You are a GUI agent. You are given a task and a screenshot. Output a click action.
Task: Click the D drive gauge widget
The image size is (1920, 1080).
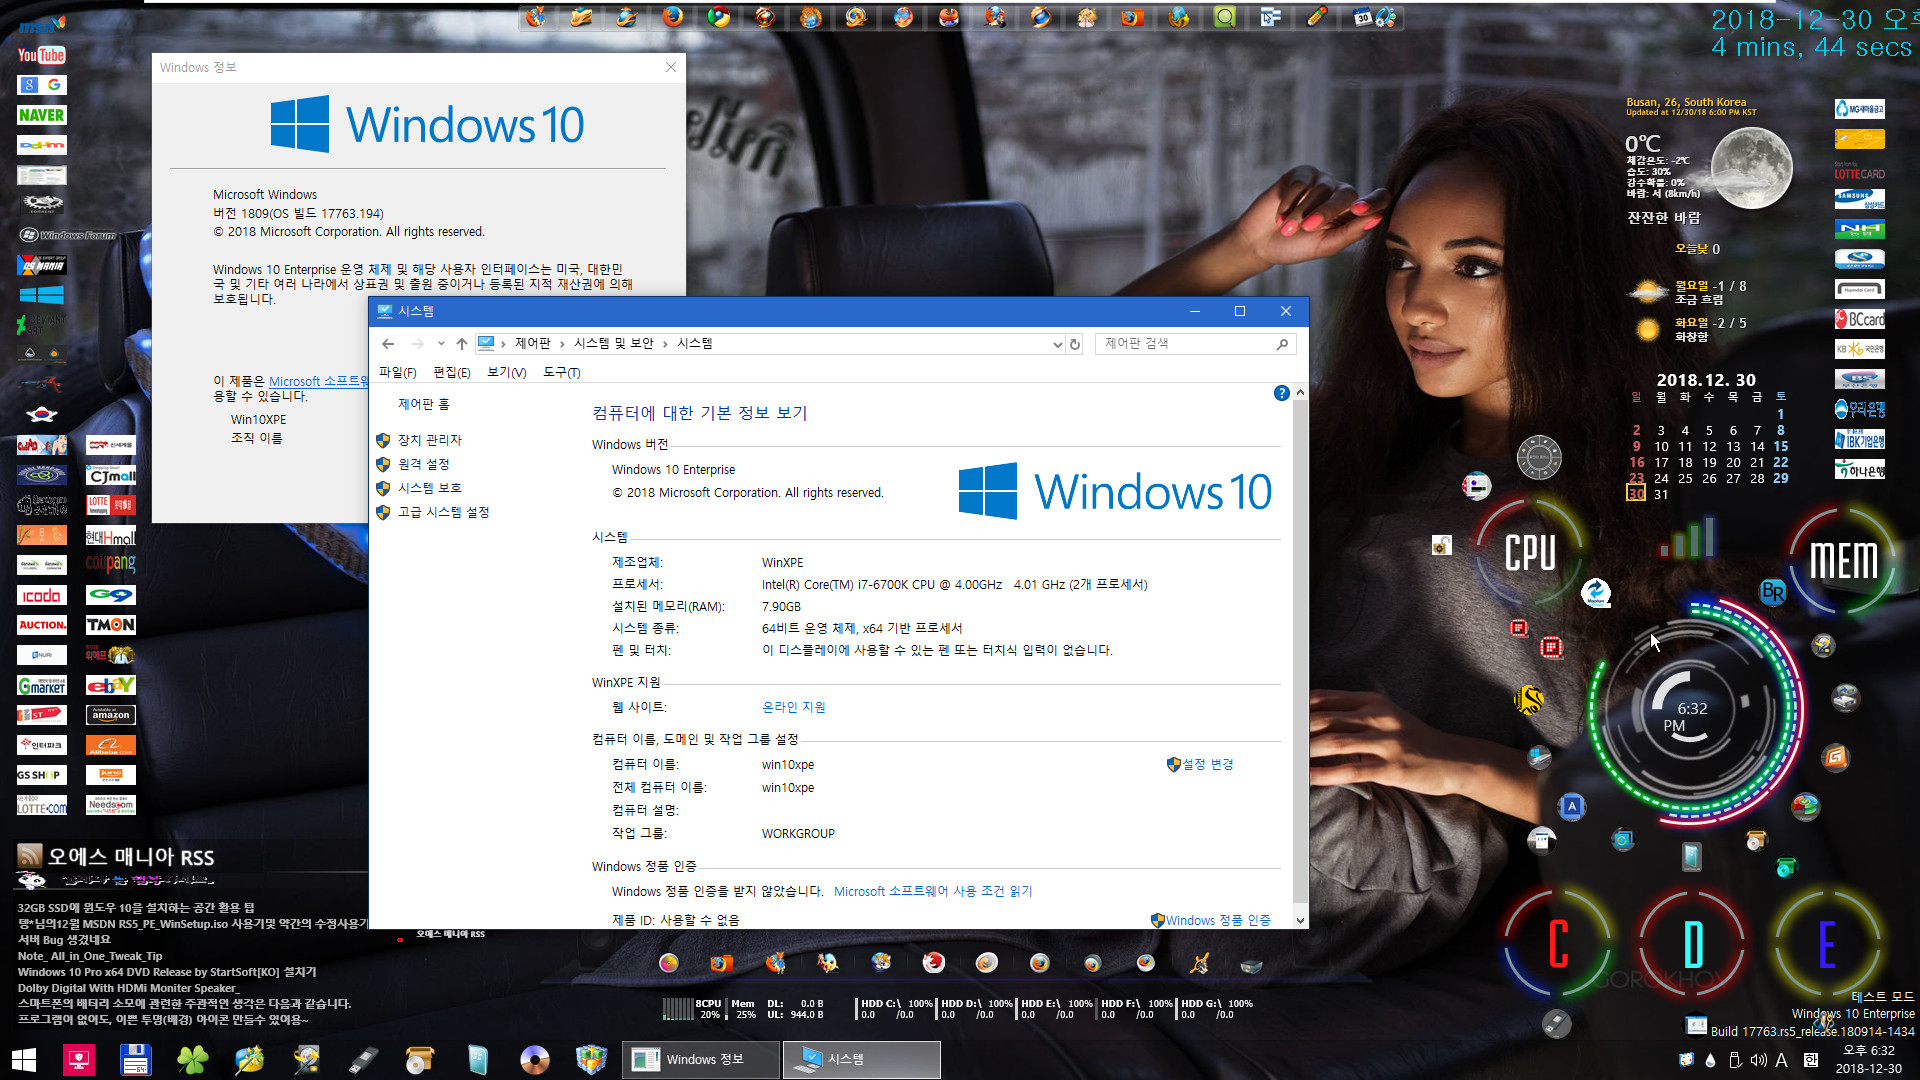pos(1693,944)
